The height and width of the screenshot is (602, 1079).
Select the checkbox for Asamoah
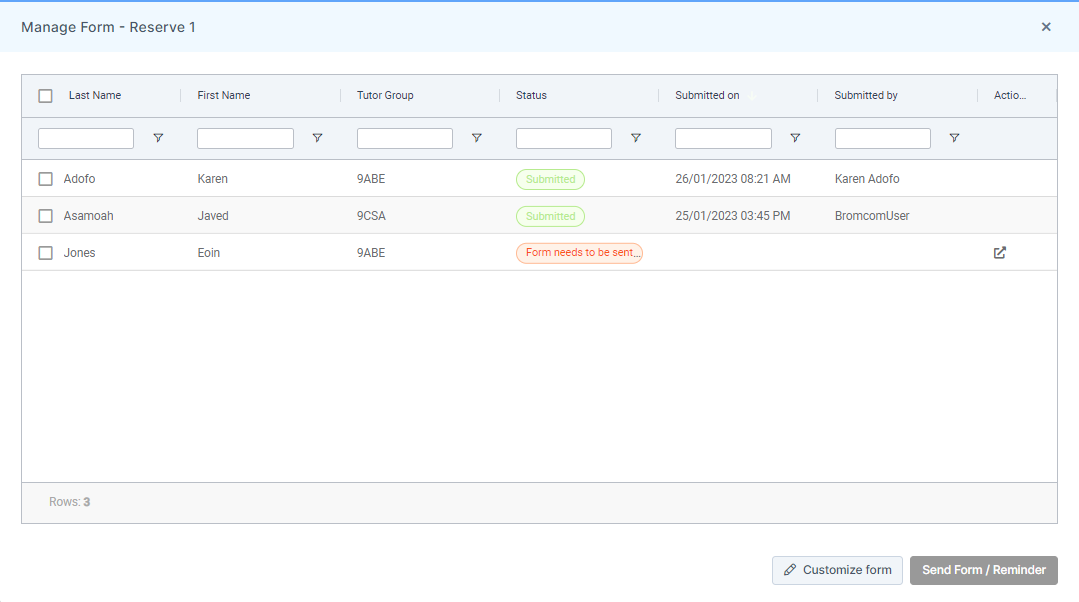point(45,216)
